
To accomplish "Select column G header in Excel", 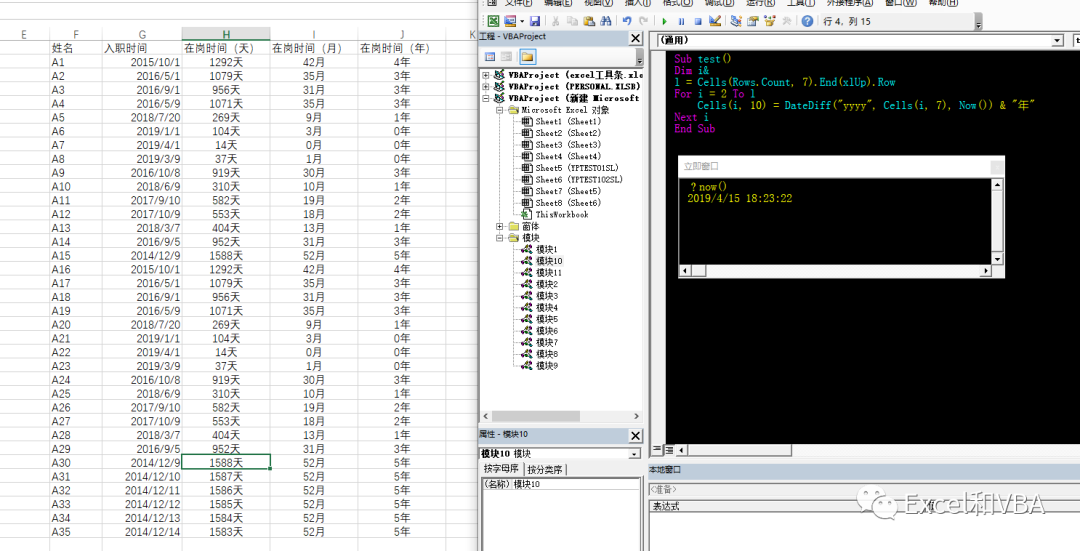I will coord(142,34).
